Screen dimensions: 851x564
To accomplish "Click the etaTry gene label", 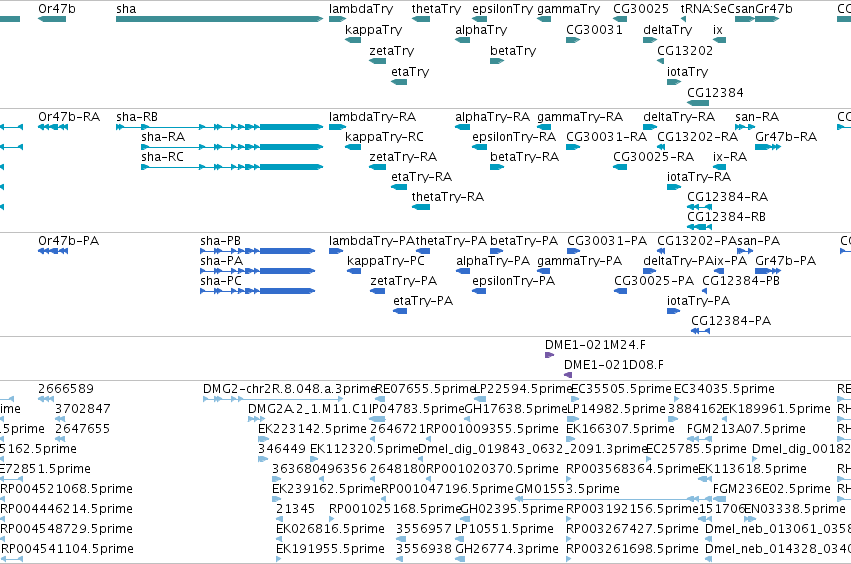I will (x=410, y=72).
